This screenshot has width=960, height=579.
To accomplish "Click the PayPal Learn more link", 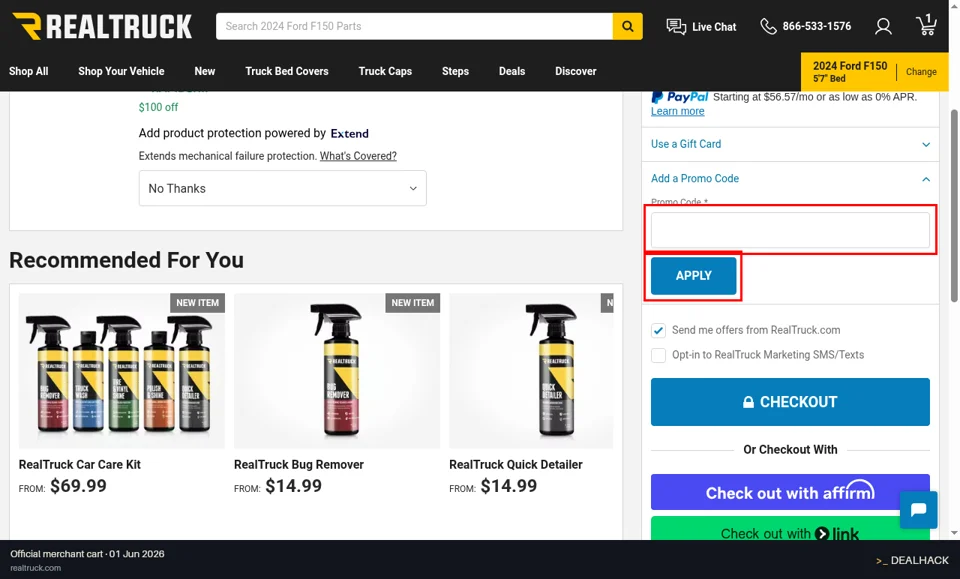I will [677, 111].
